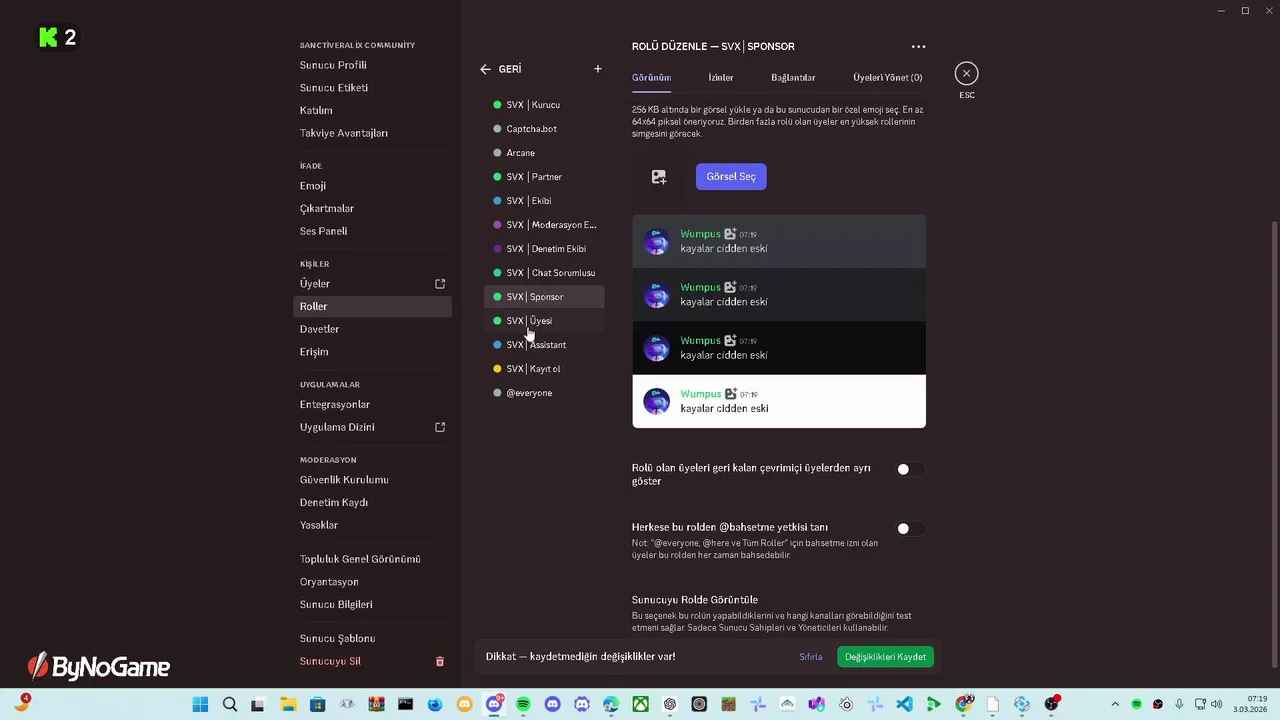This screenshot has height=720, width=1280.
Task: Open the Windows Start menu
Action: coord(199,704)
